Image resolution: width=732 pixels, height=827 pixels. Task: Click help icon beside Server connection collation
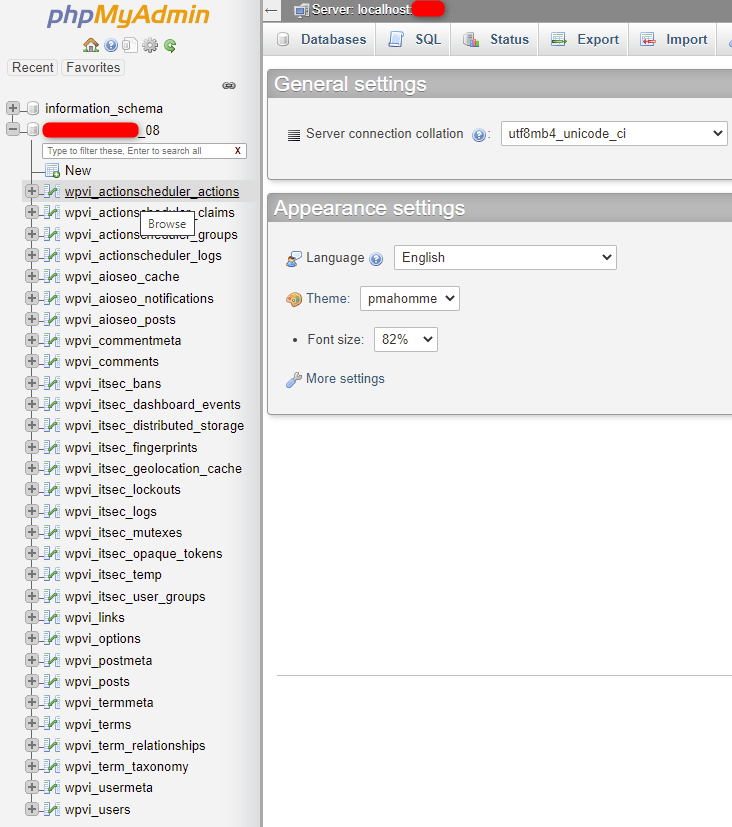[x=479, y=135]
